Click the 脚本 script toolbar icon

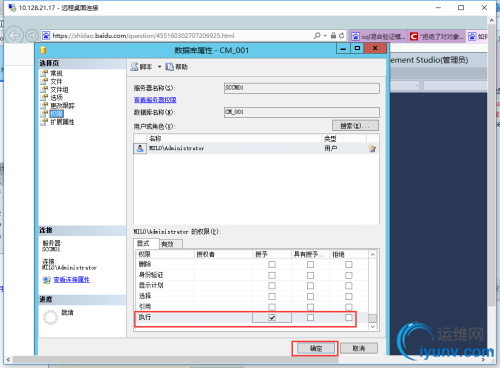[x=134, y=67]
